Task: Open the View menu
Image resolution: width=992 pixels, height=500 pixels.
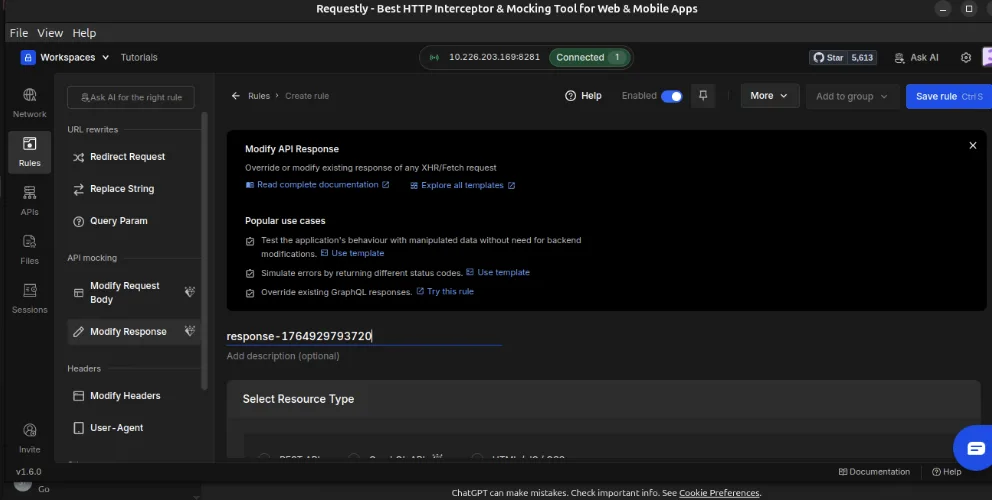Action: [50, 33]
